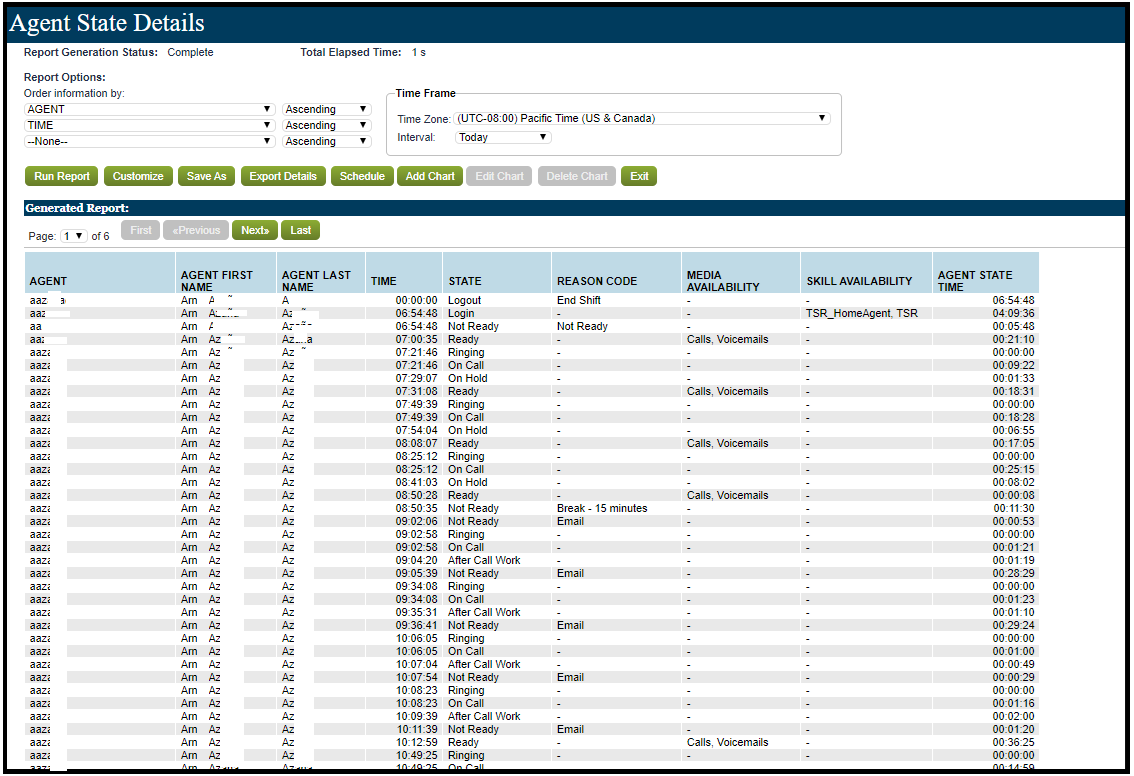Click the Save As button
The height and width of the screenshot is (776, 1134).
pyautogui.click(x=206, y=176)
